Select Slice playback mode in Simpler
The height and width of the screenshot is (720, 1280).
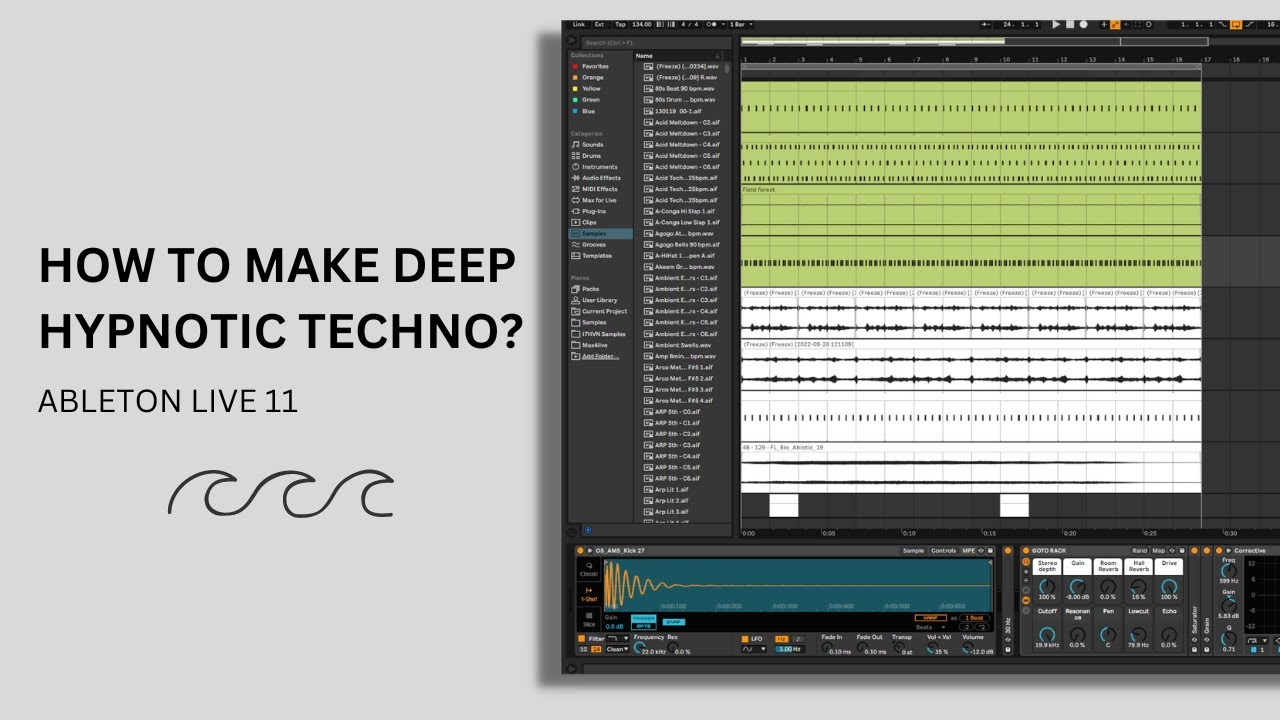[588, 621]
